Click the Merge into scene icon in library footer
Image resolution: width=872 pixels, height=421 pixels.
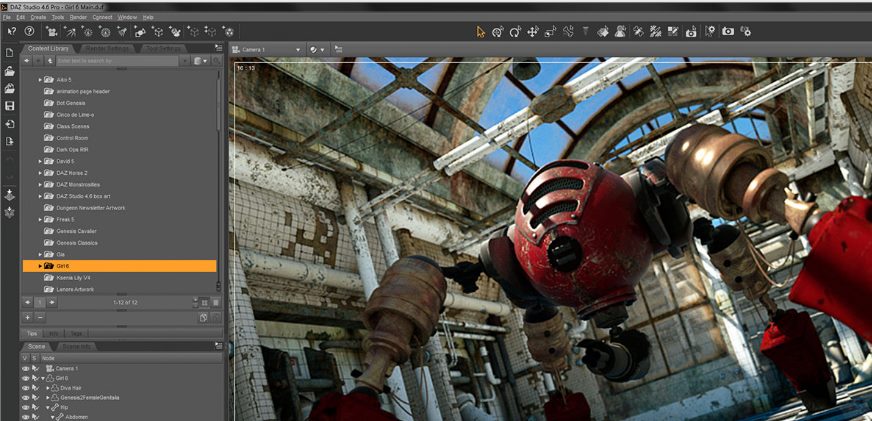pyautogui.click(x=204, y=317)
